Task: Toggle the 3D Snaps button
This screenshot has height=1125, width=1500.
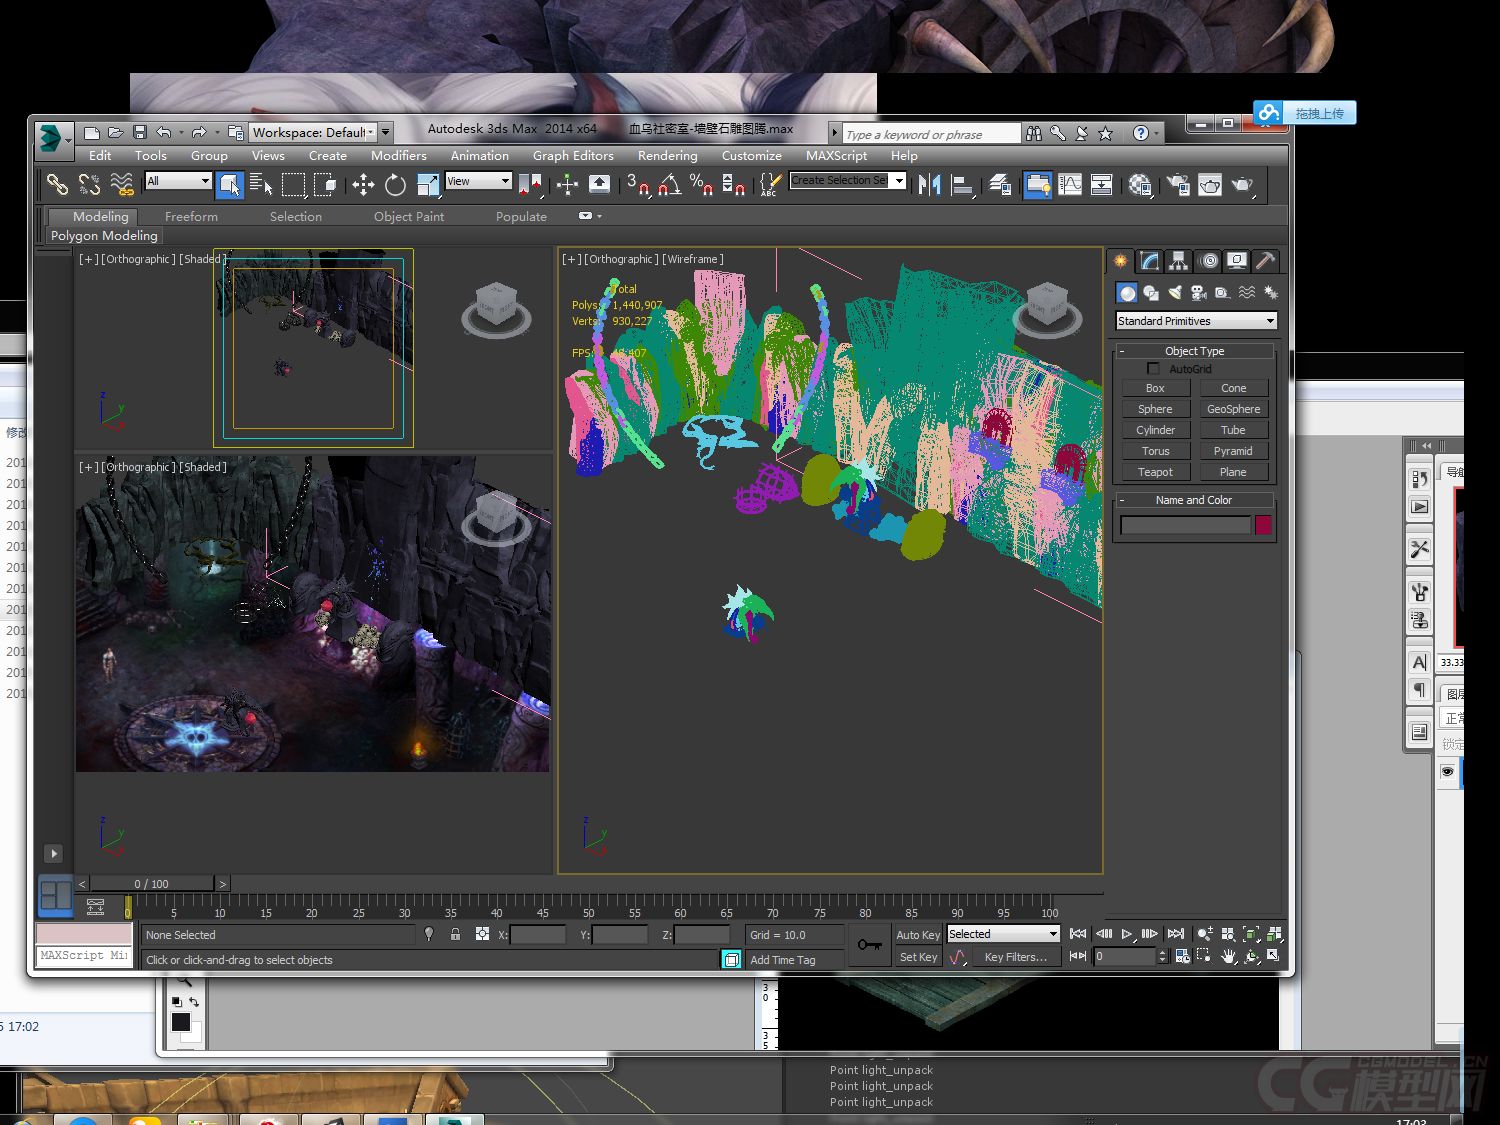Action: [x=638, y=184]
